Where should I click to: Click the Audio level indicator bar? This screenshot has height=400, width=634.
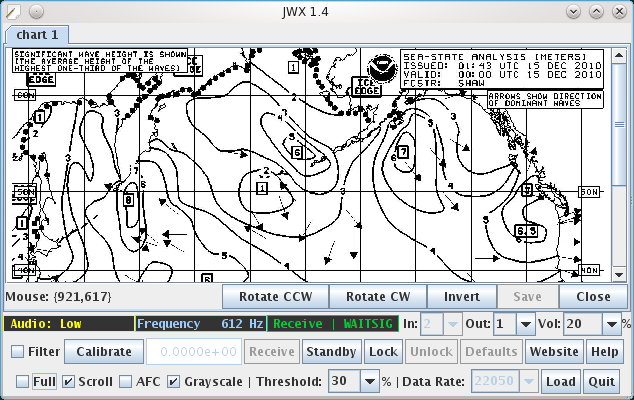tap(68, 324)
